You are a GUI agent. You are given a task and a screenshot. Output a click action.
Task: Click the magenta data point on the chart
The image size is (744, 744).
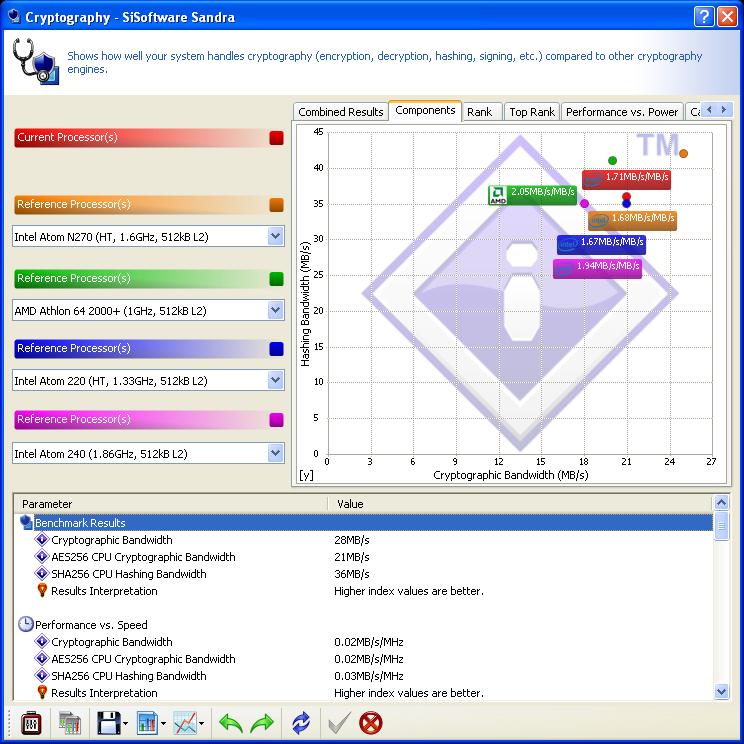(x=585, y=204)
